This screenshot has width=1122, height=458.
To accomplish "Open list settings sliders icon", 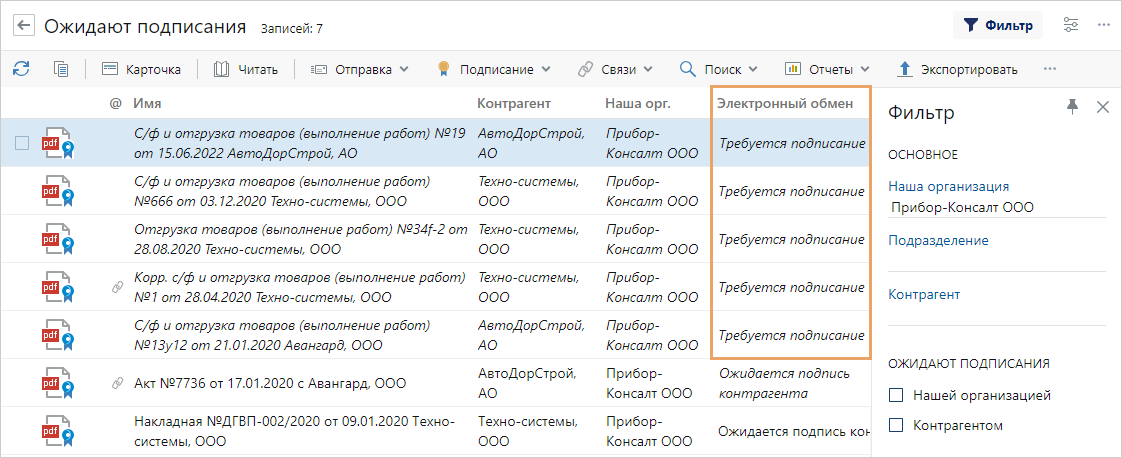I will point(1071,26).
